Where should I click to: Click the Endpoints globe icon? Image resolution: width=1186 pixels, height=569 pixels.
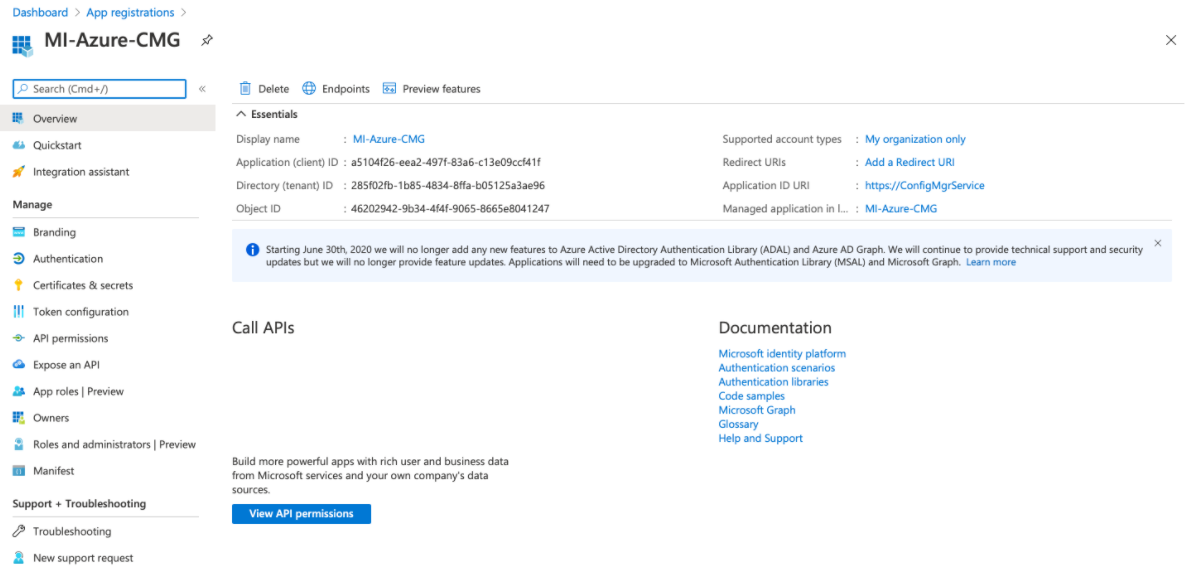[309, 89]
